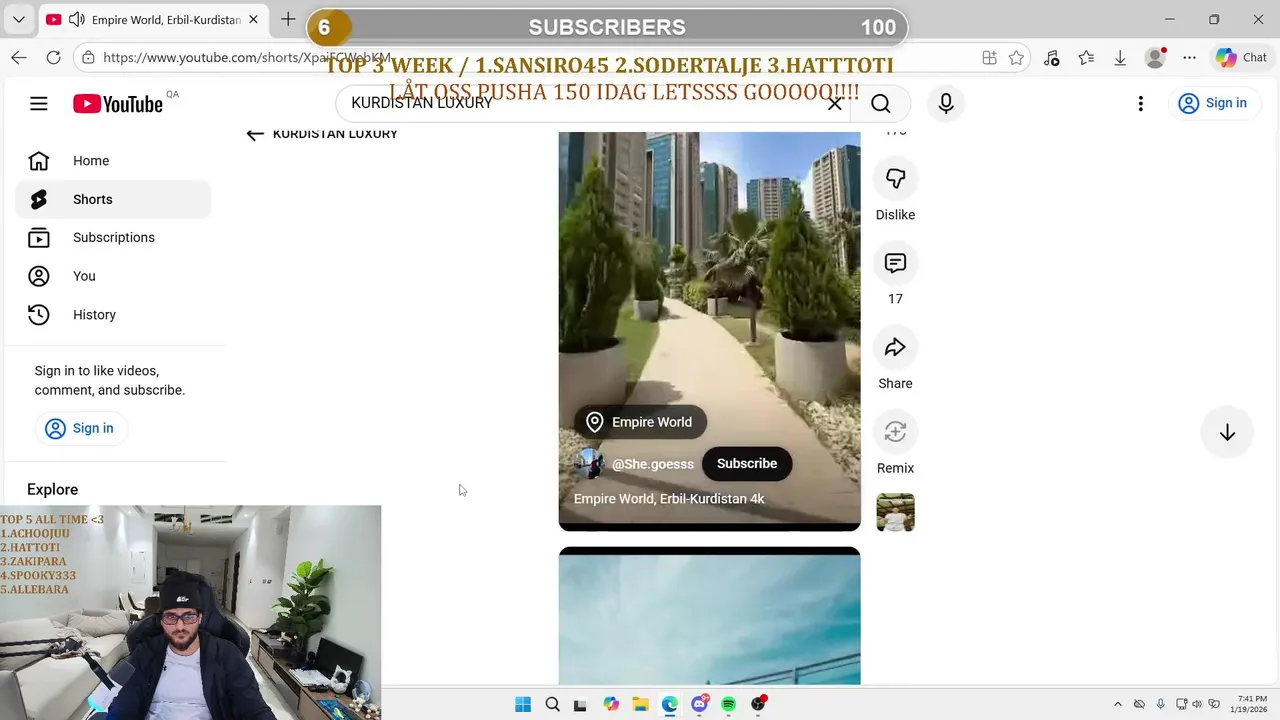Open Edge downloads
Screen dimensions: 1280x720
click(x=1120, y=58)
